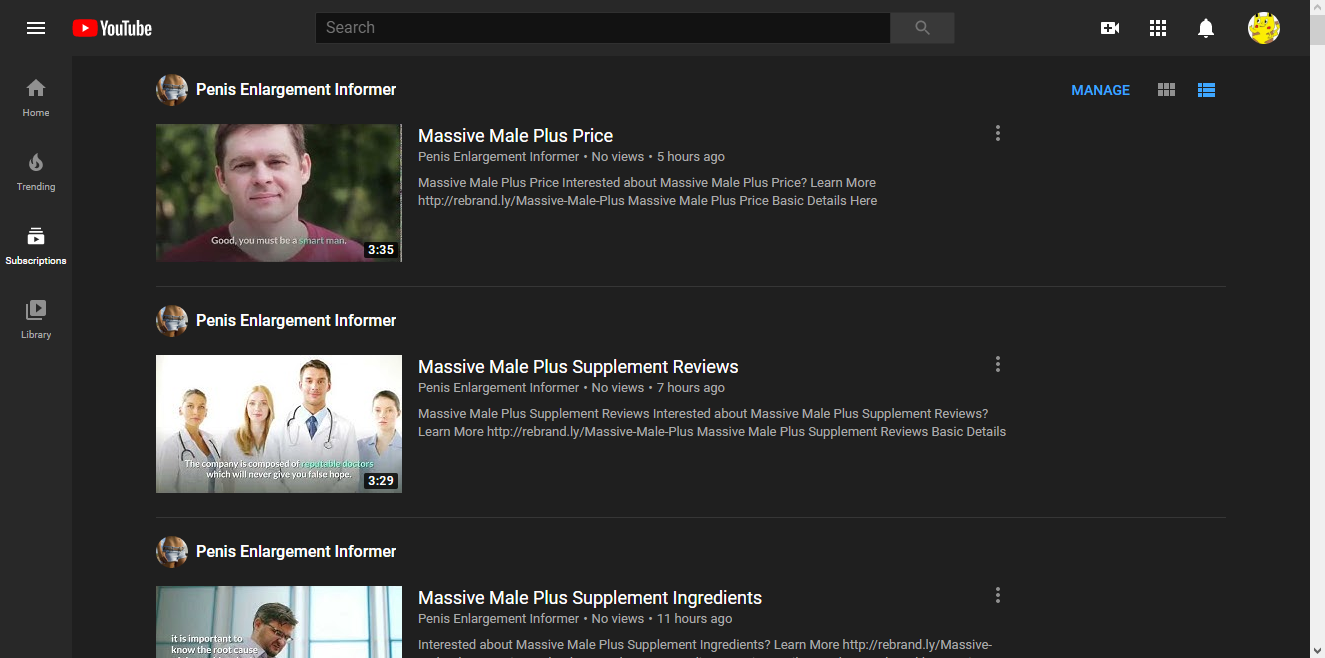1325x658 pixels.
Task: Click the '5 hours ago' text
Action: tap(691, 157)
